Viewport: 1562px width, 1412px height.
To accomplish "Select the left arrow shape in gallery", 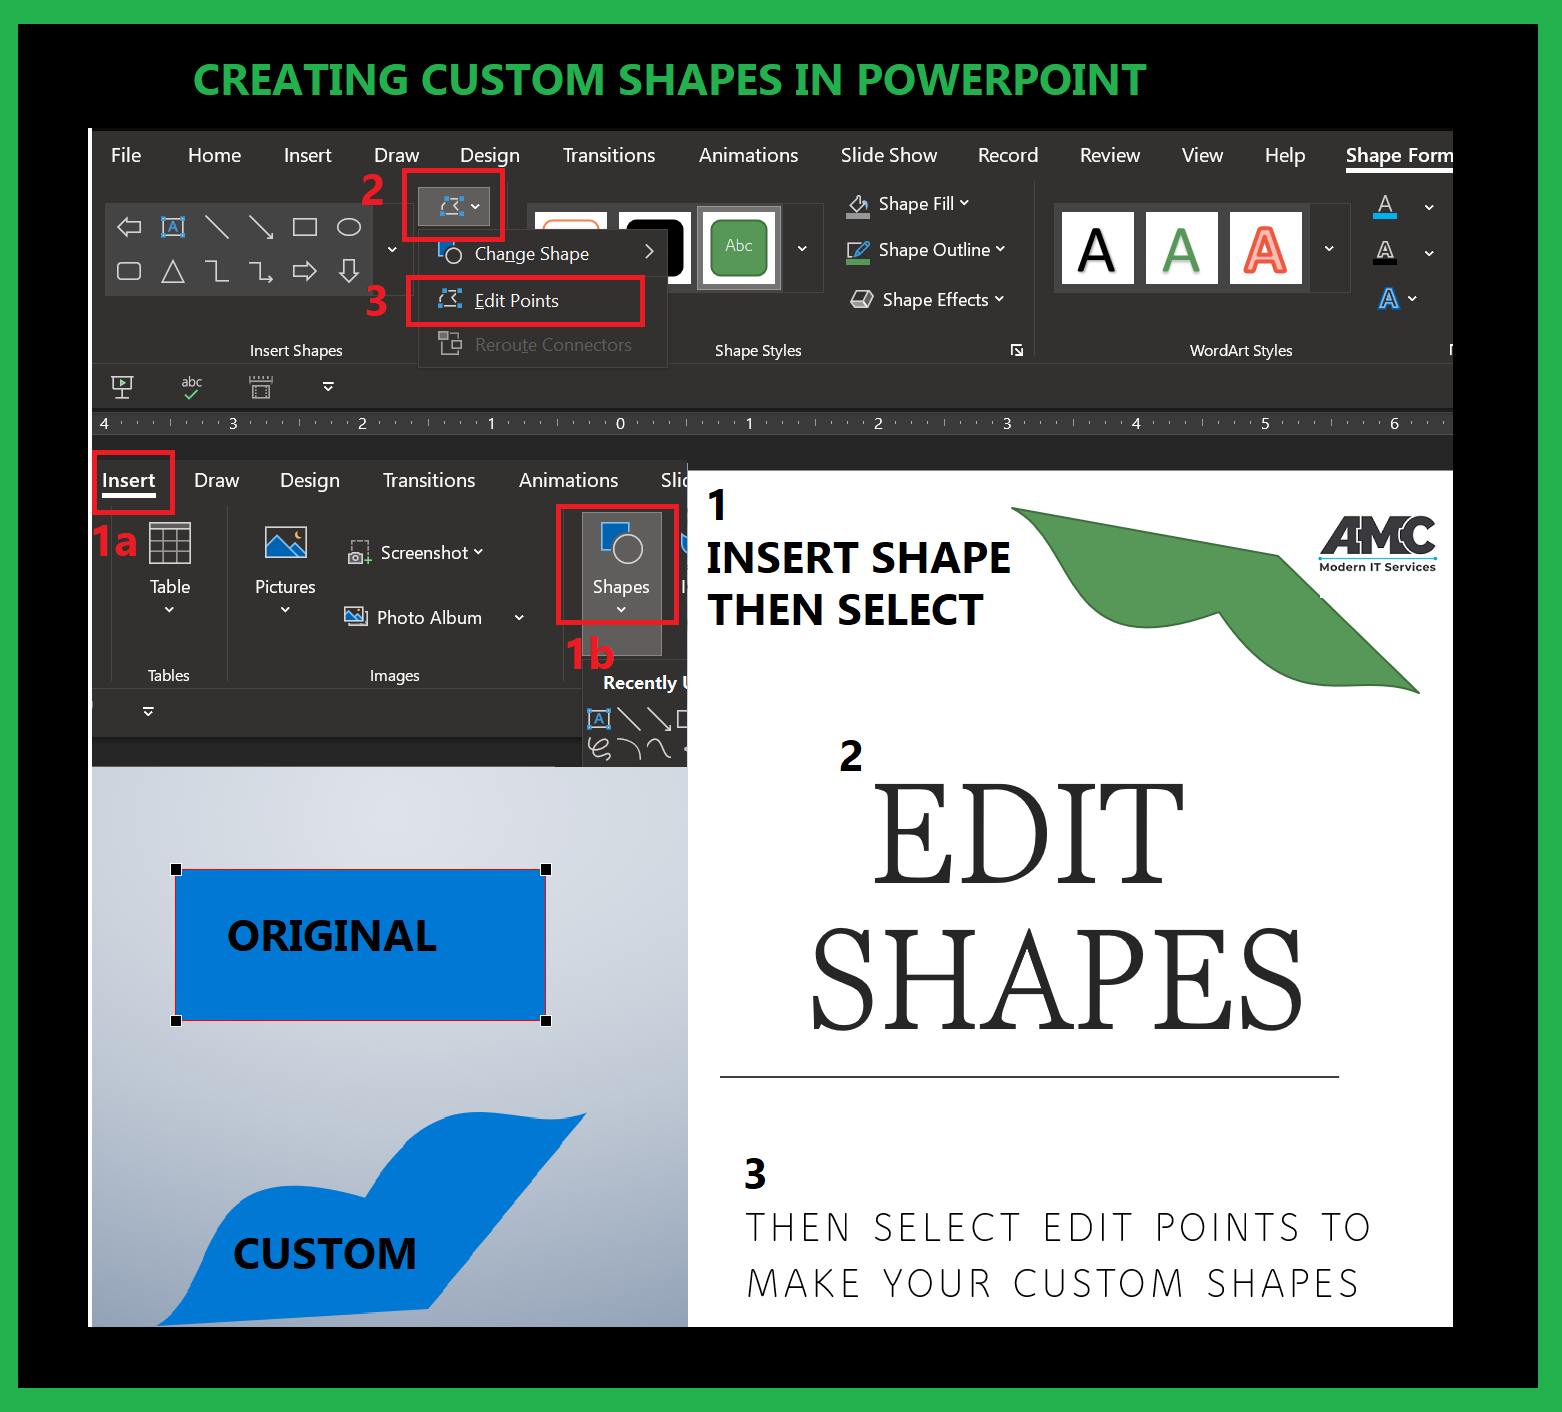I will pos(129,227).
